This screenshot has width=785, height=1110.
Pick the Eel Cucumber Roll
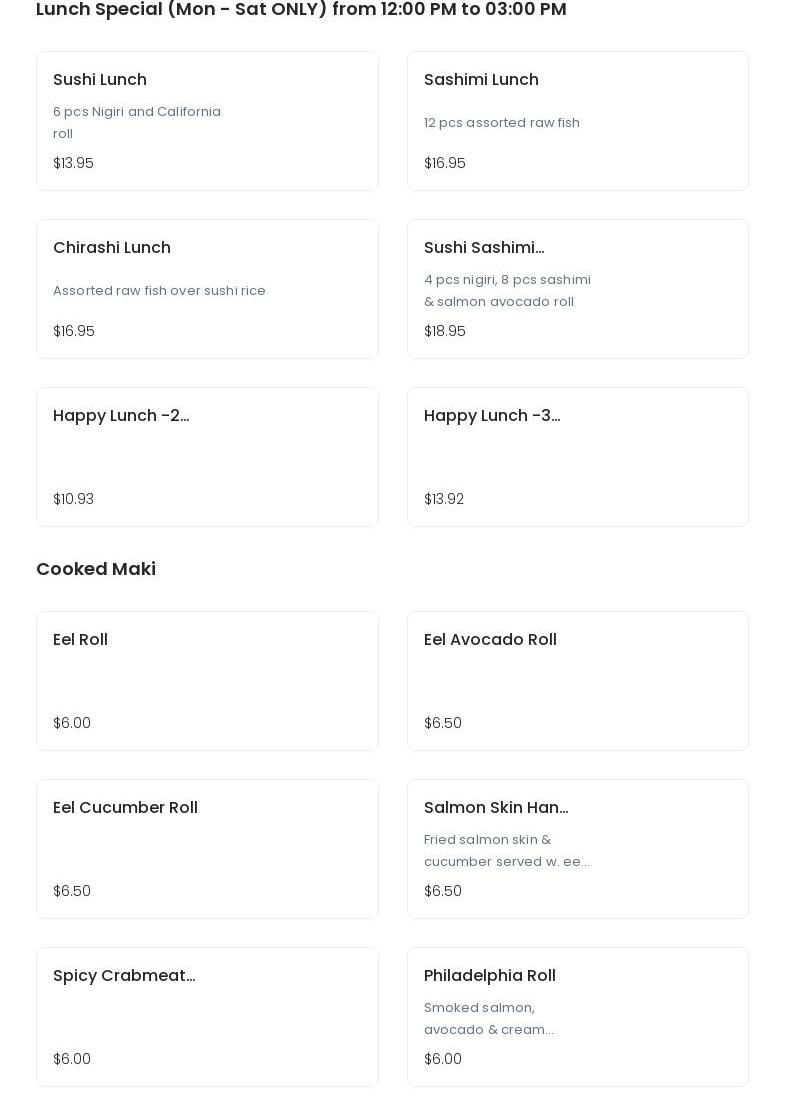pos(207,849)
